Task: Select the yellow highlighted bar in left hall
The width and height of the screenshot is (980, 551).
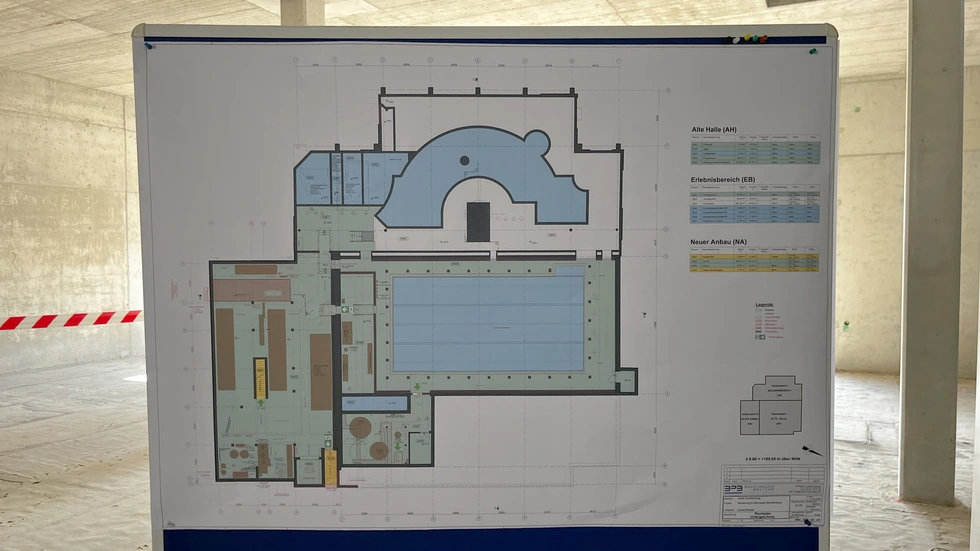Action: point(260,378)
